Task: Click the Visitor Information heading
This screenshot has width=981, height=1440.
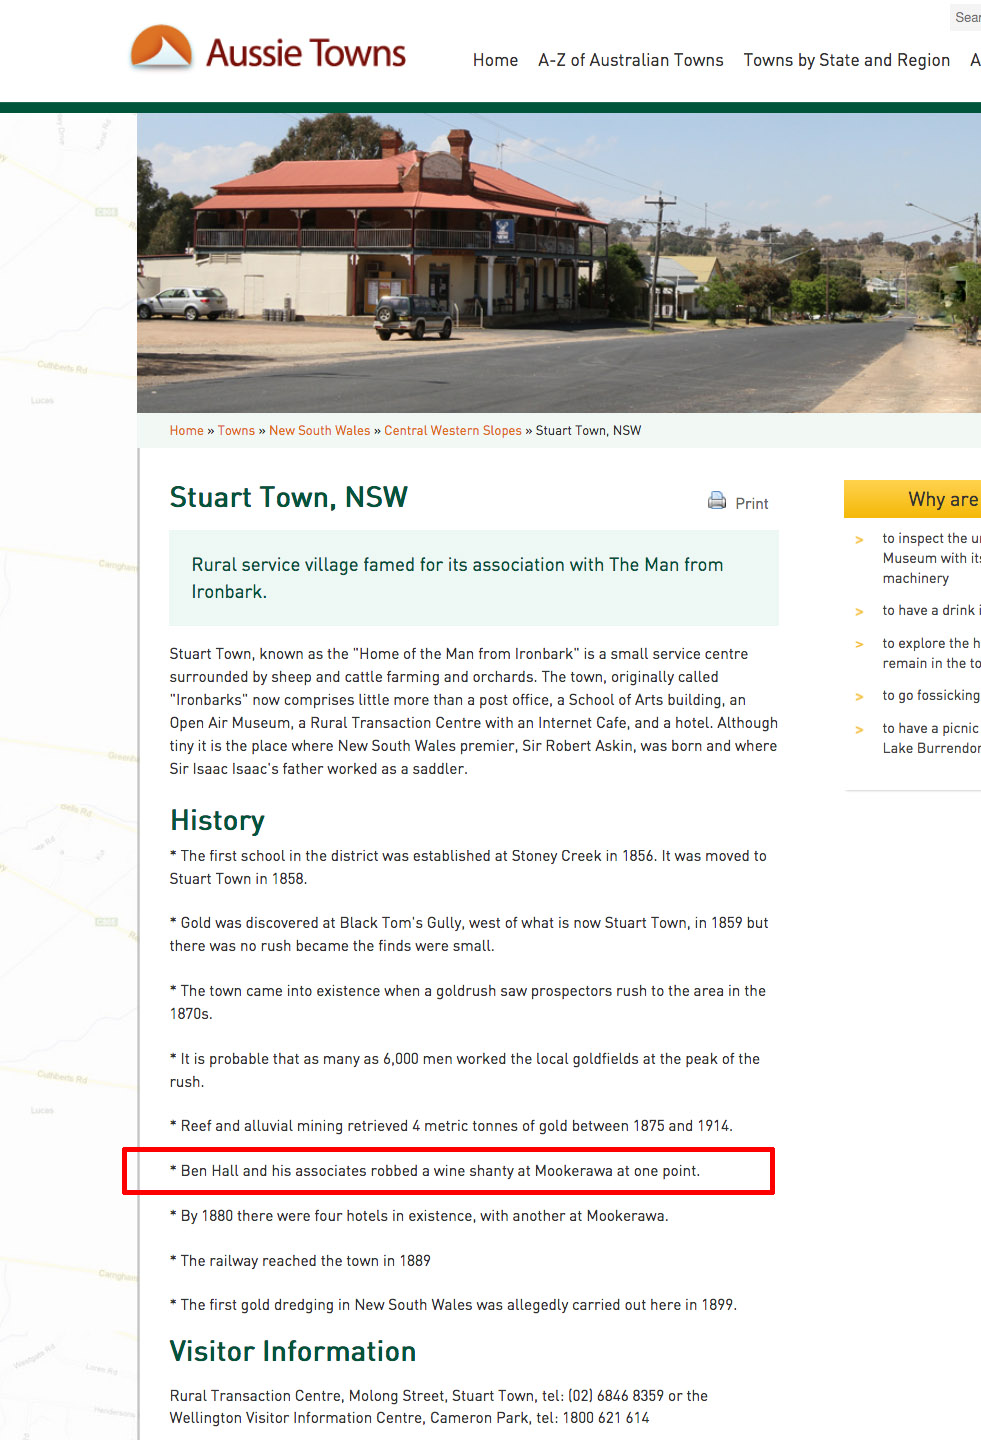Action: point(293,1352)
